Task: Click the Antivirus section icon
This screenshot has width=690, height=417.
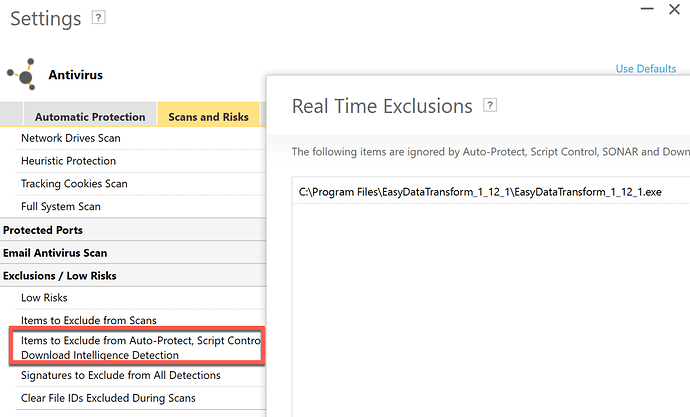Action: point(22,74)
